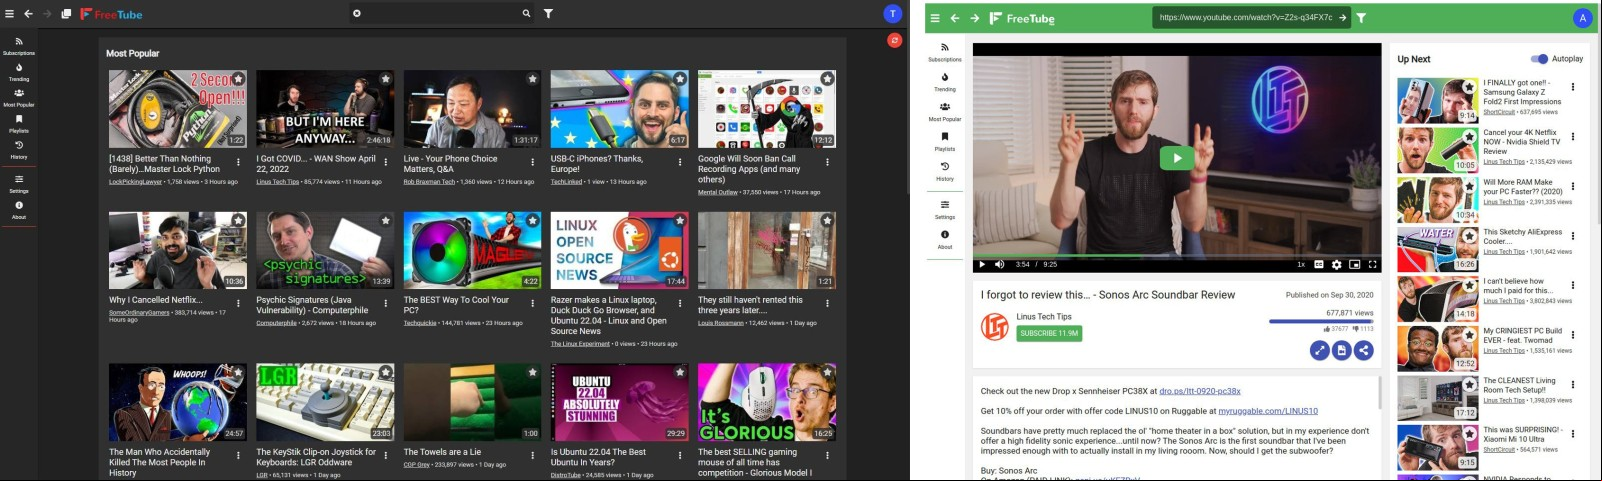Open hamburger menu in green FreeTube window
The image size is (1602, 481).
click(934, 18)
